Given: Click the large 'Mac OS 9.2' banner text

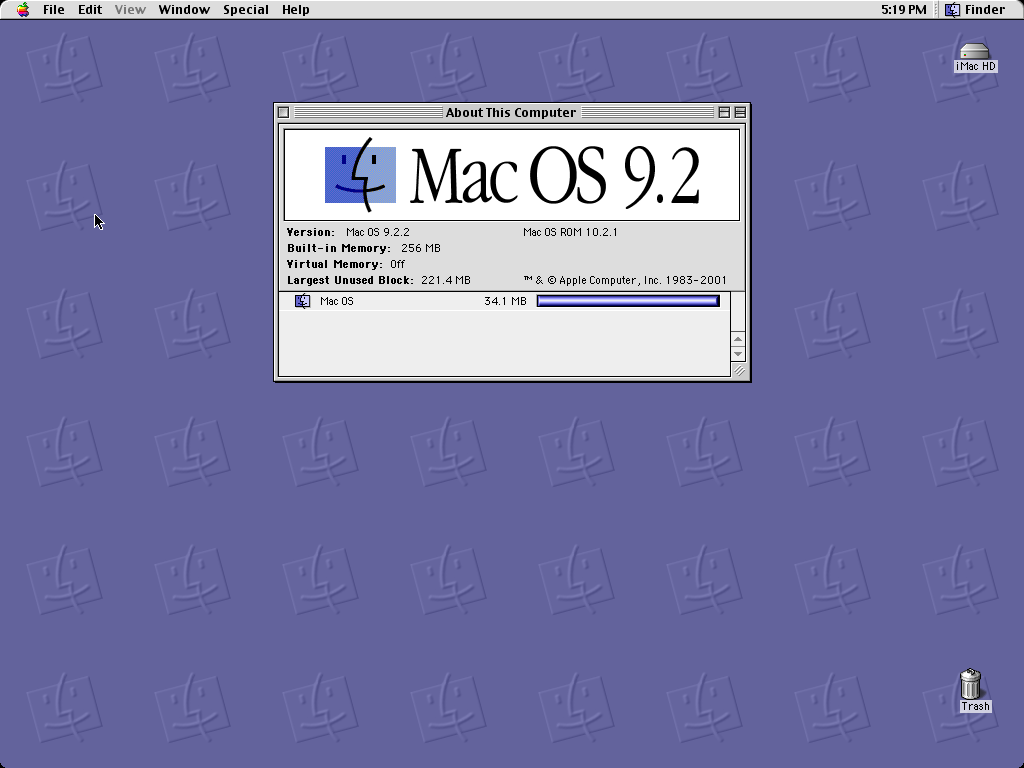Looking at the screenshot, I should coord(555,176).
